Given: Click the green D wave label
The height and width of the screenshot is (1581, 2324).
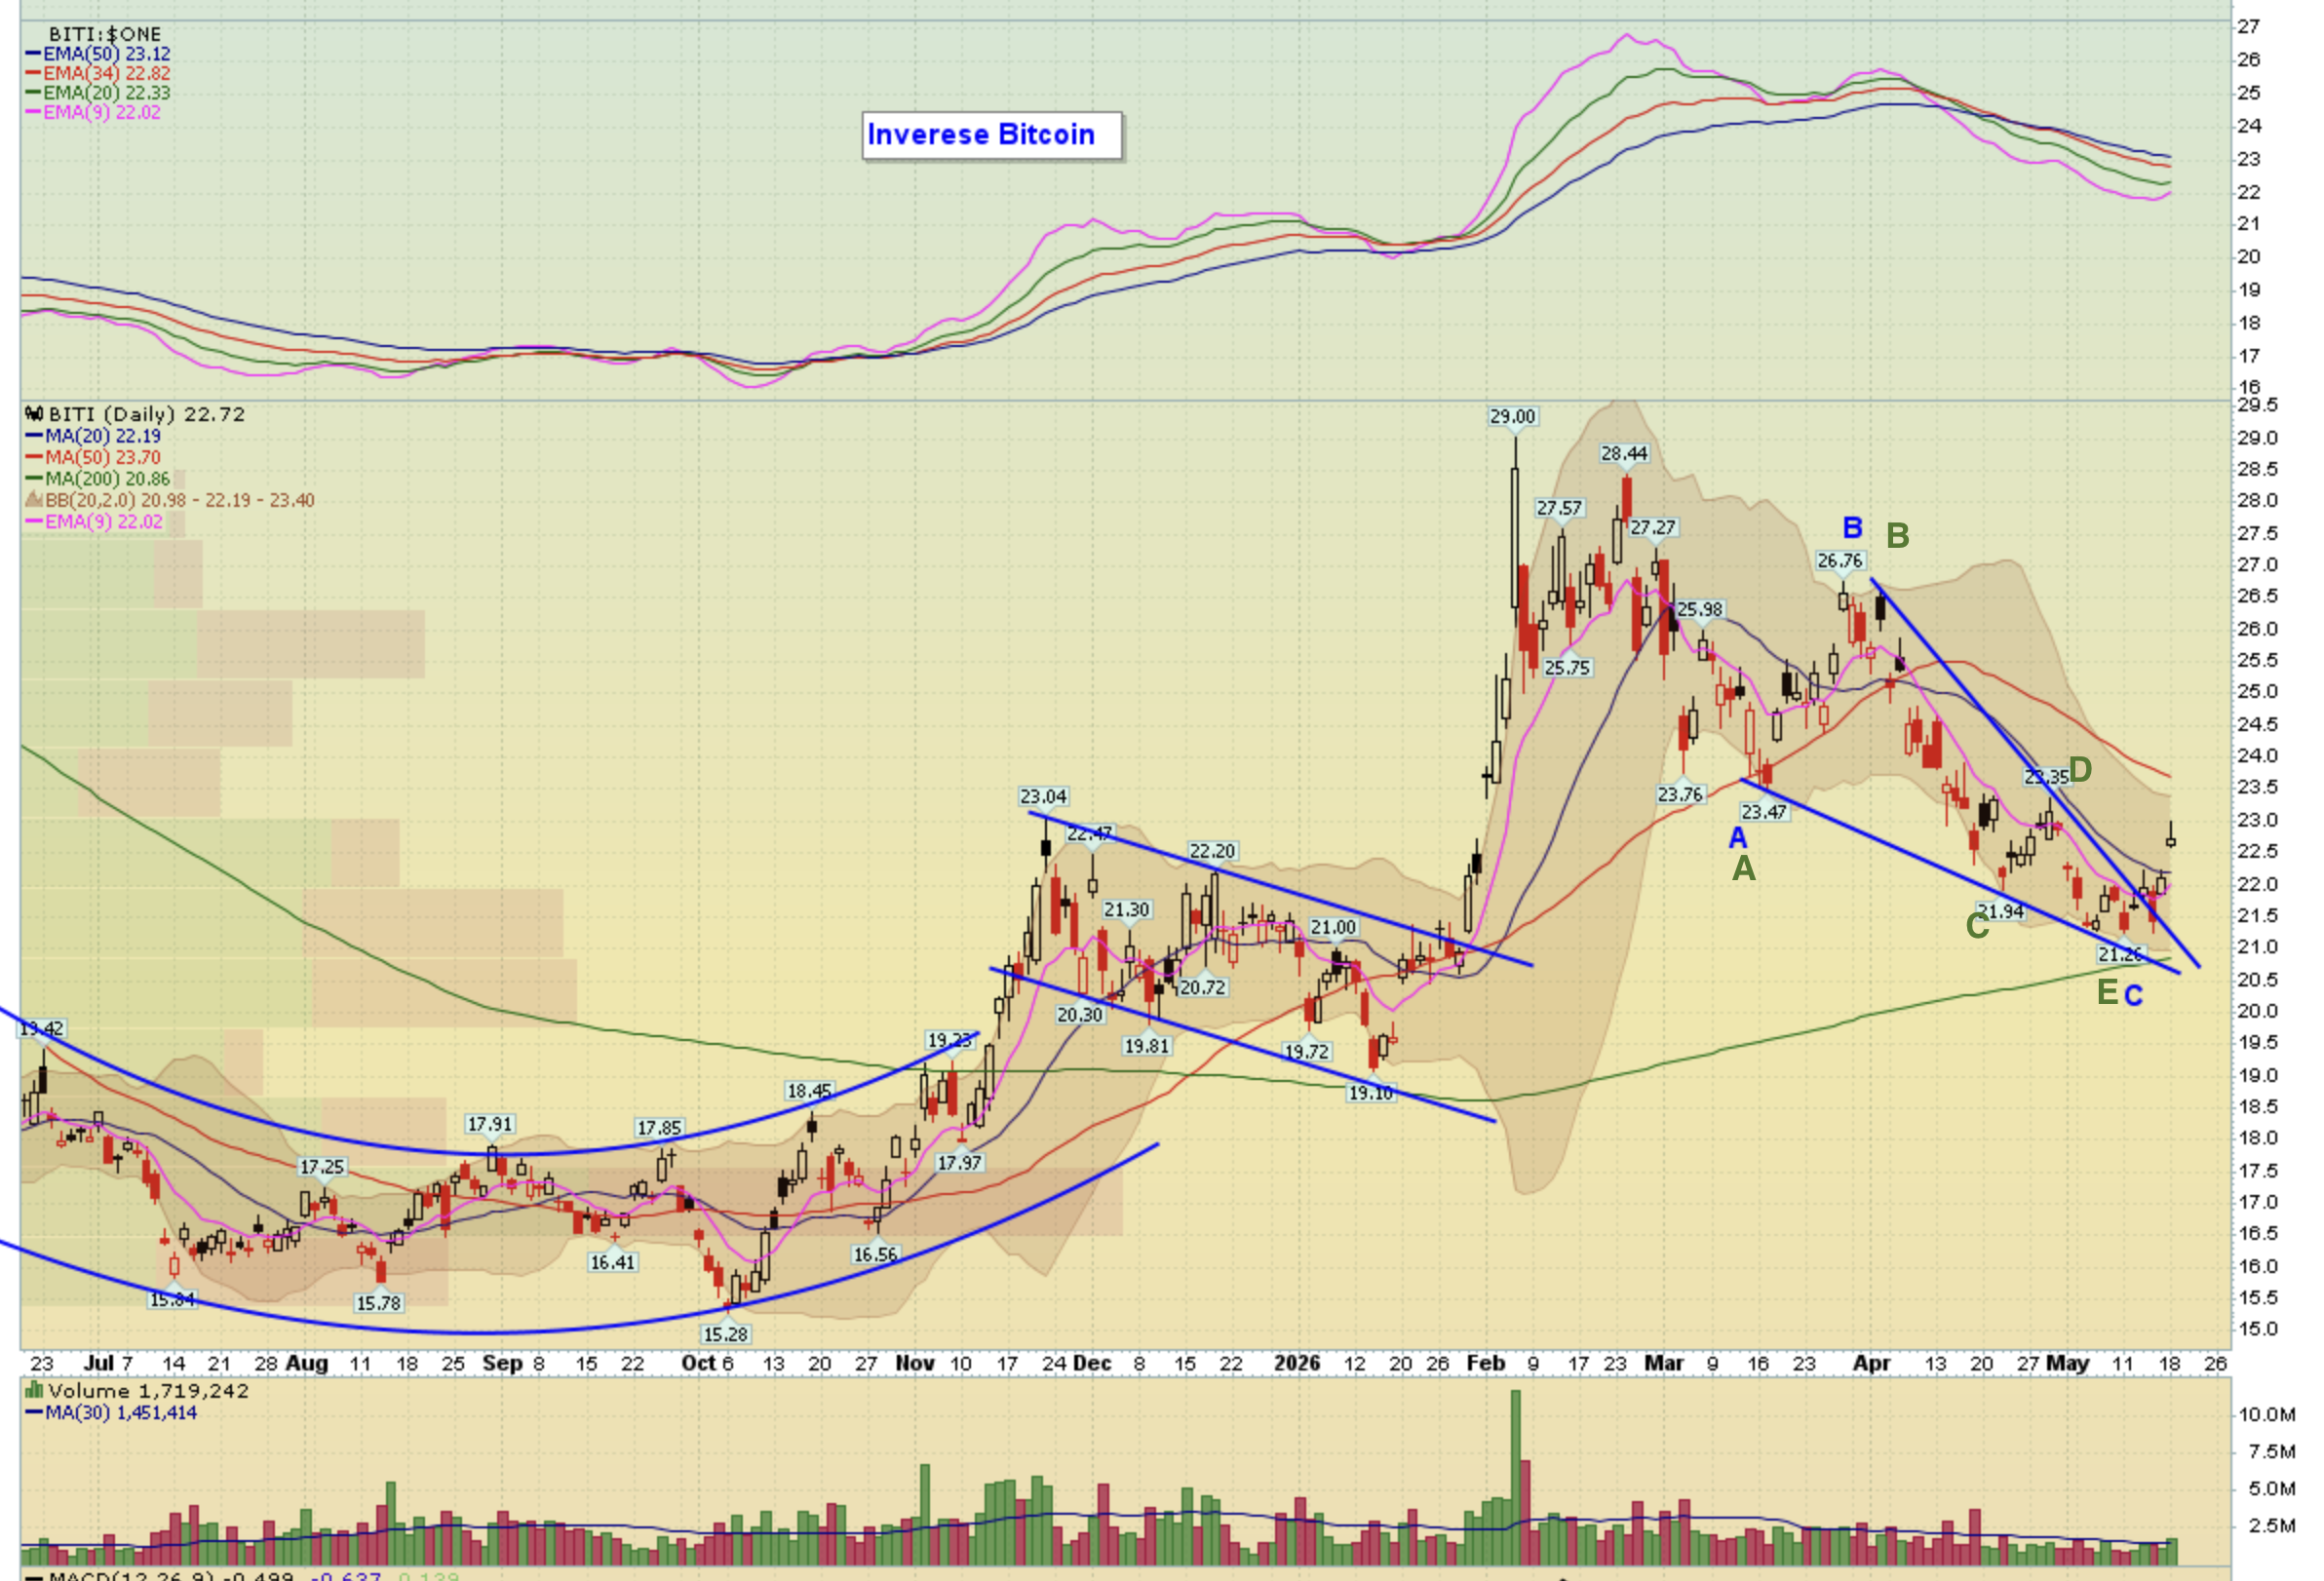Looking at the screenshot, I should pos(2080,770).
